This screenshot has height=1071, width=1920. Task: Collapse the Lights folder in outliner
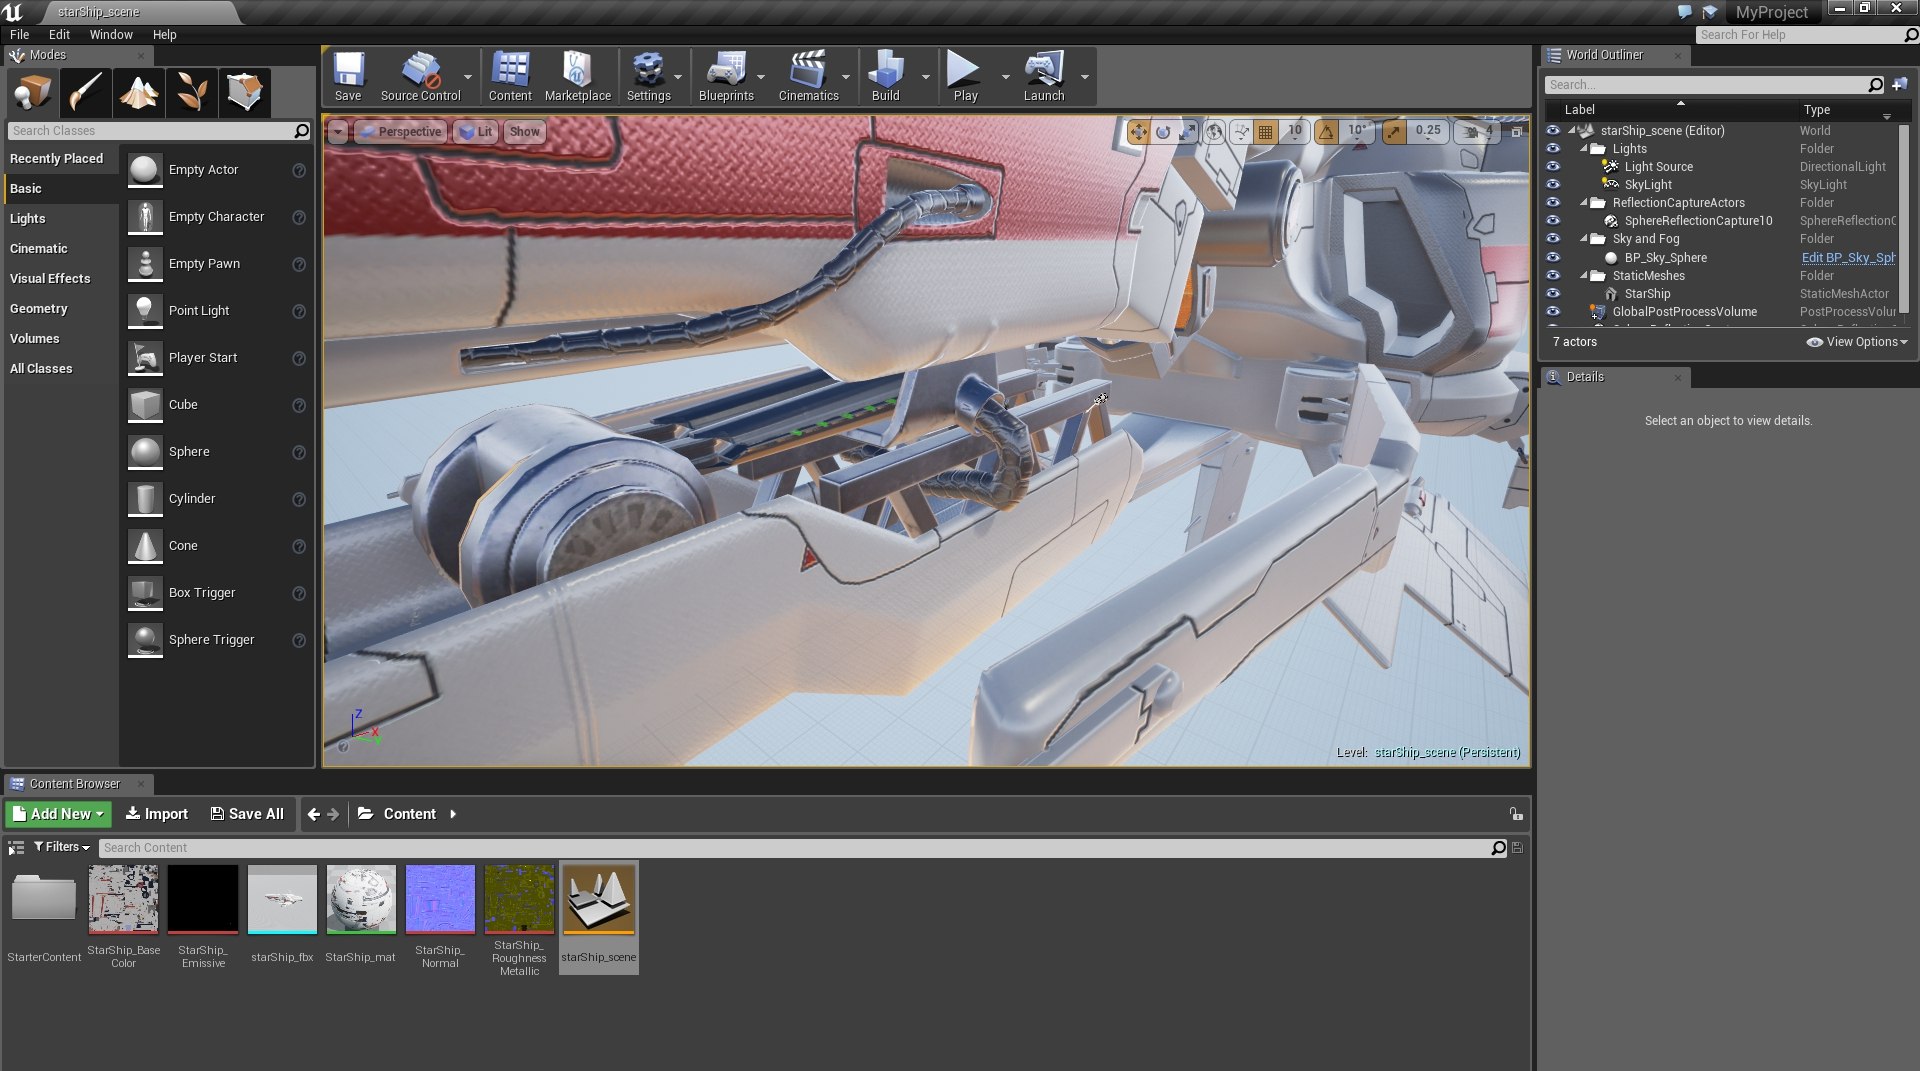(1584, 149)
